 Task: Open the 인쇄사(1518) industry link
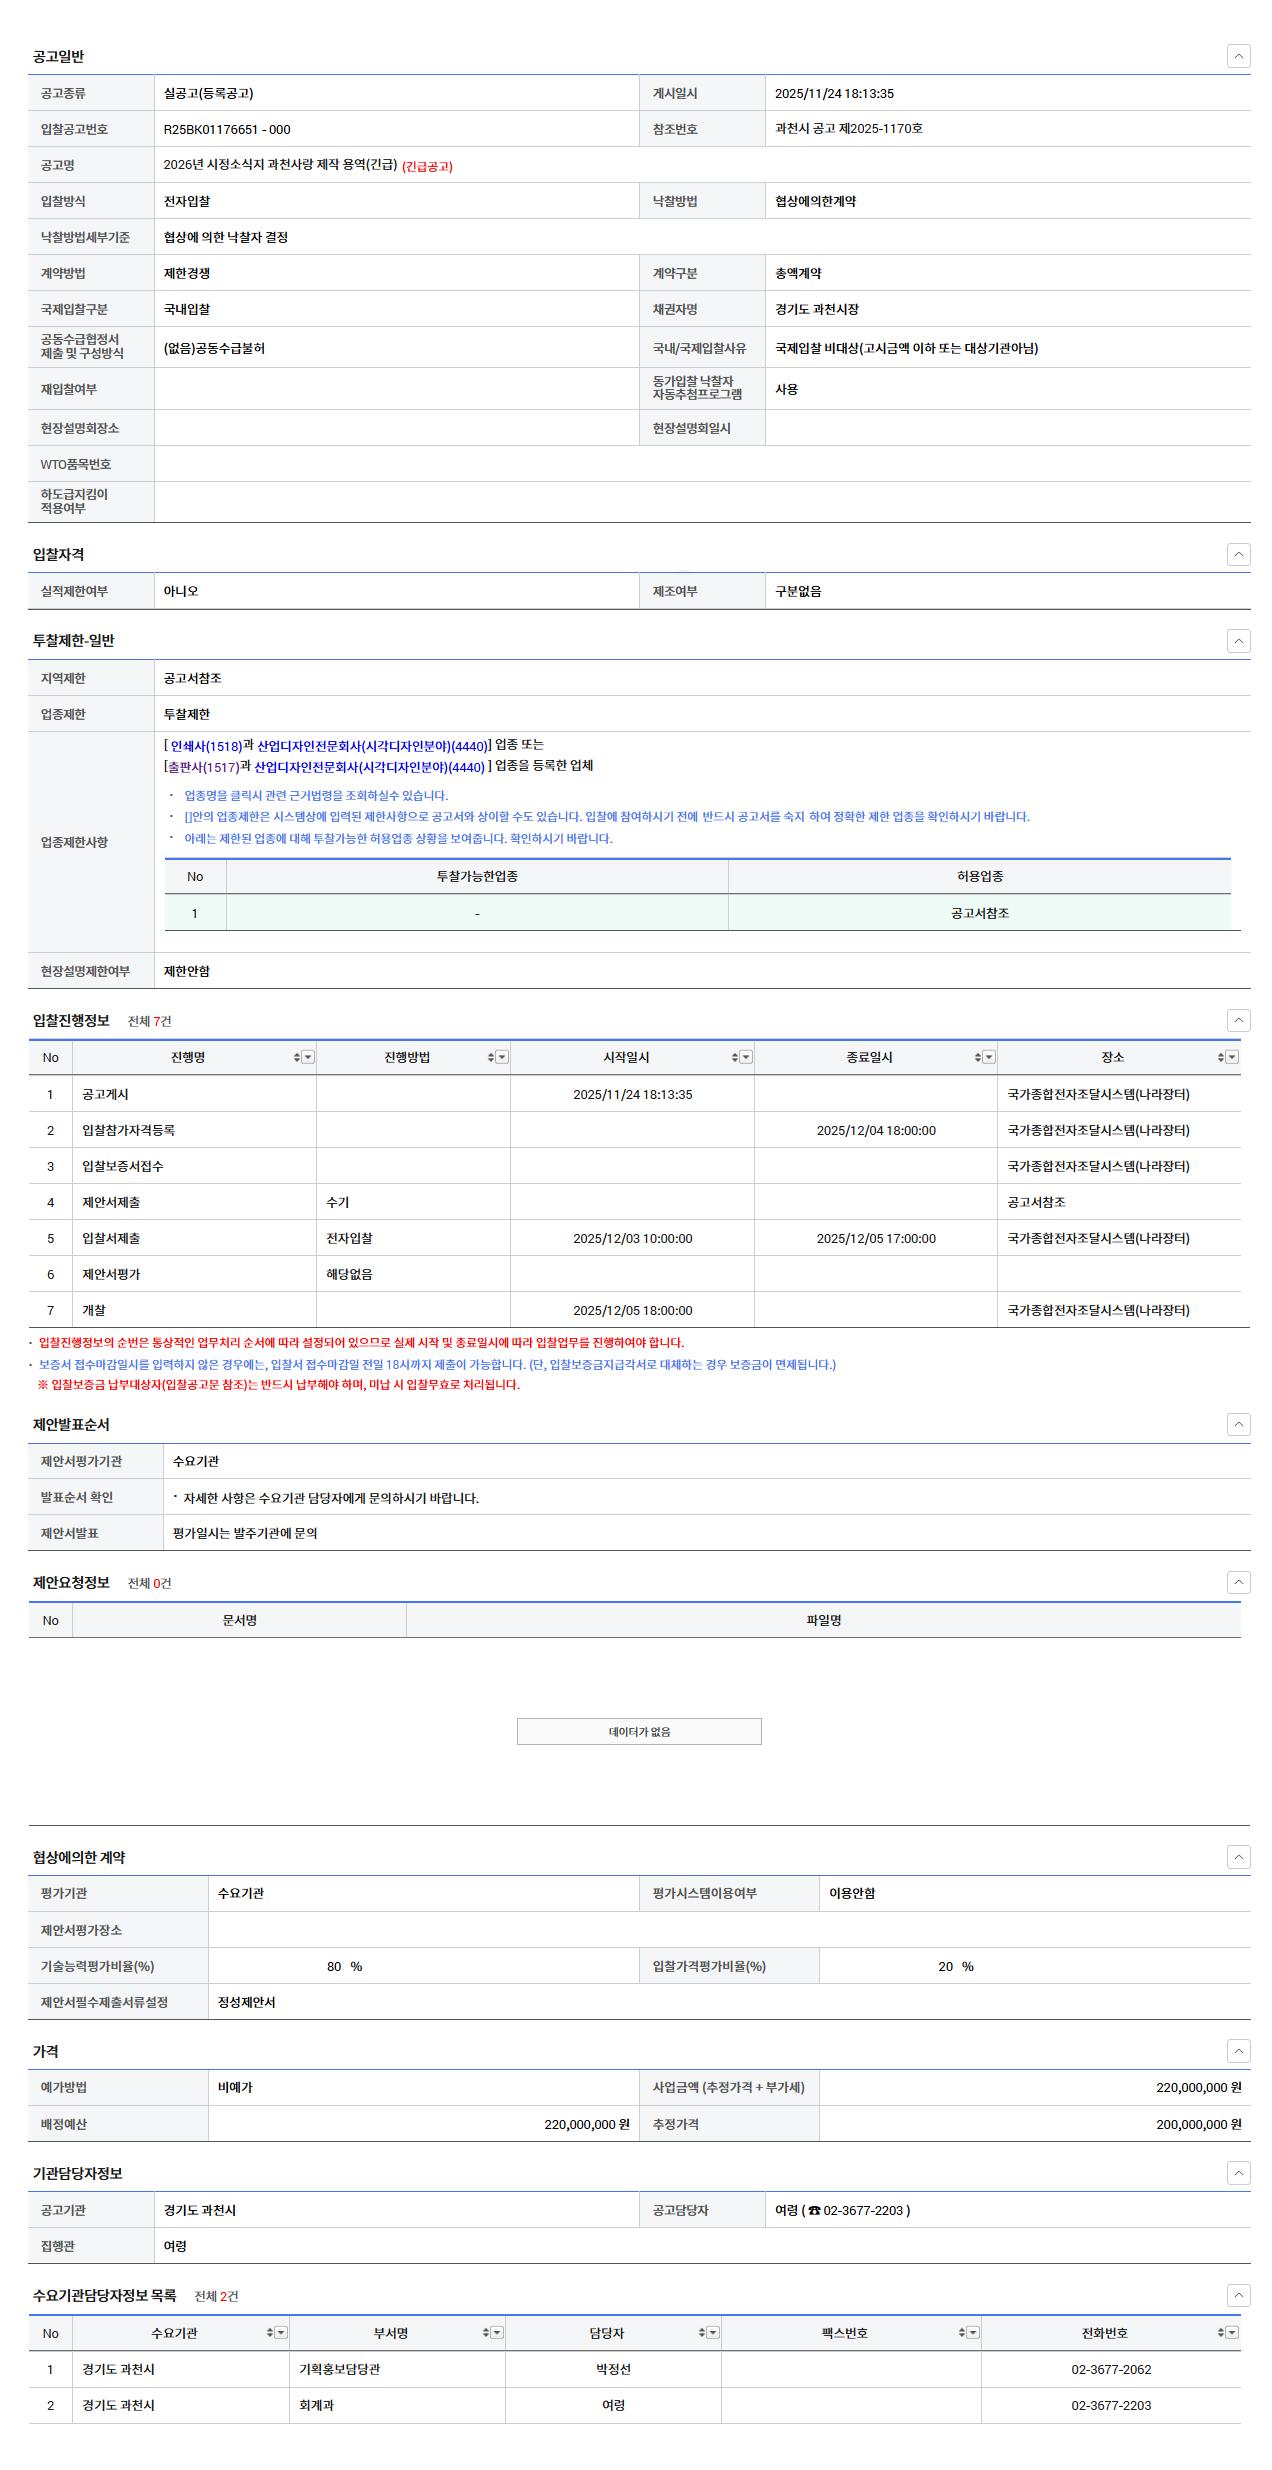[206, 746]
